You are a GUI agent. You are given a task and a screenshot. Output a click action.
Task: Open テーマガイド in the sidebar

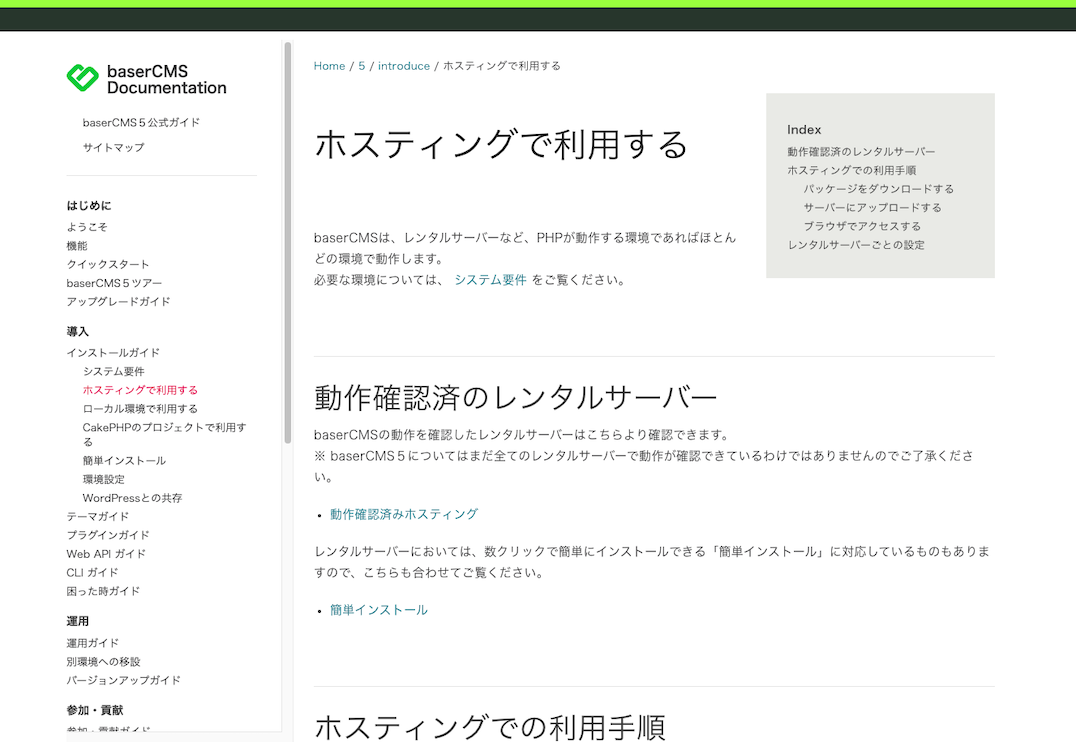click(x=97, y=516)
